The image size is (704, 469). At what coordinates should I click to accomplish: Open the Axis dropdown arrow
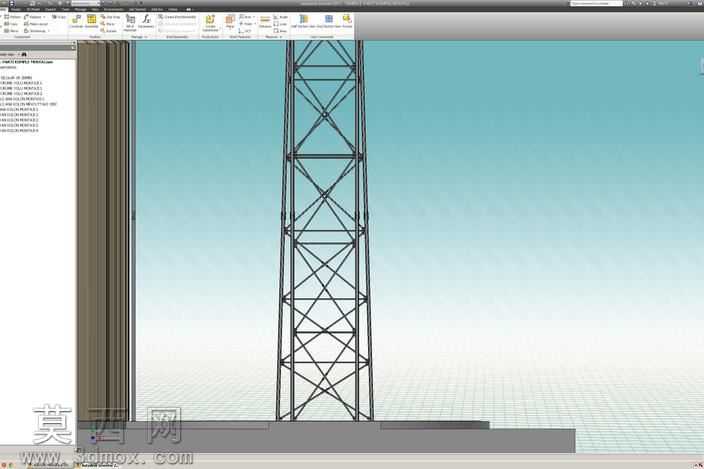click(x=254, y=17)
